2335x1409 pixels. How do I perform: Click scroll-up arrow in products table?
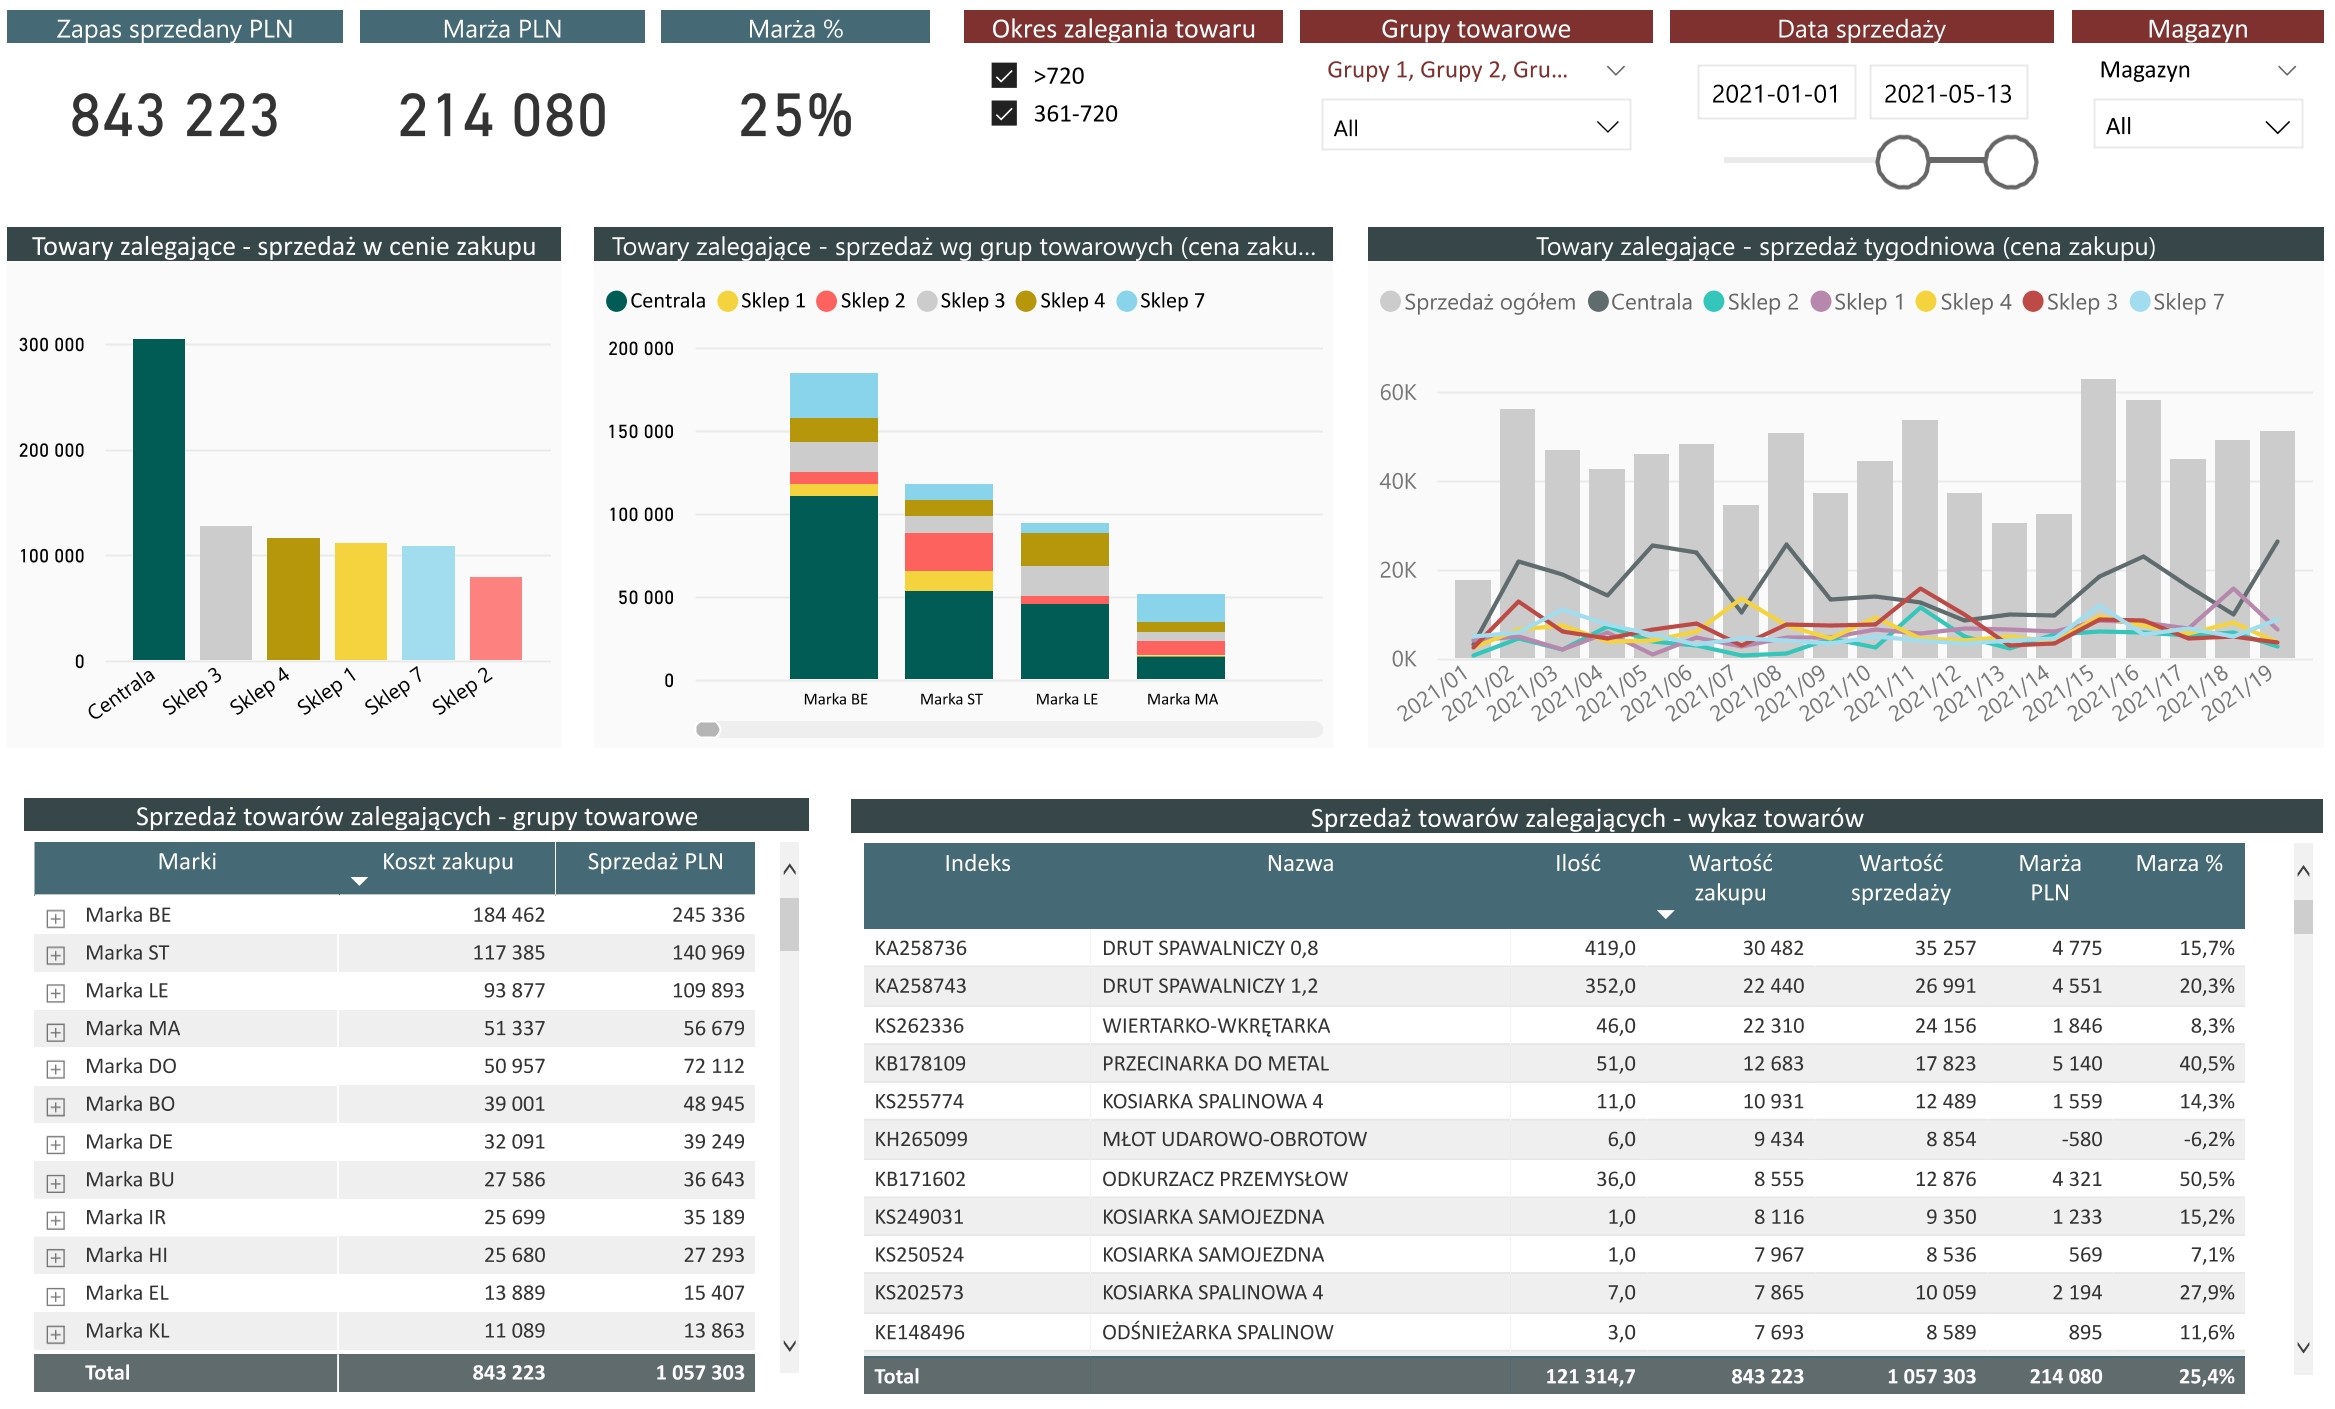[2303, 871]
